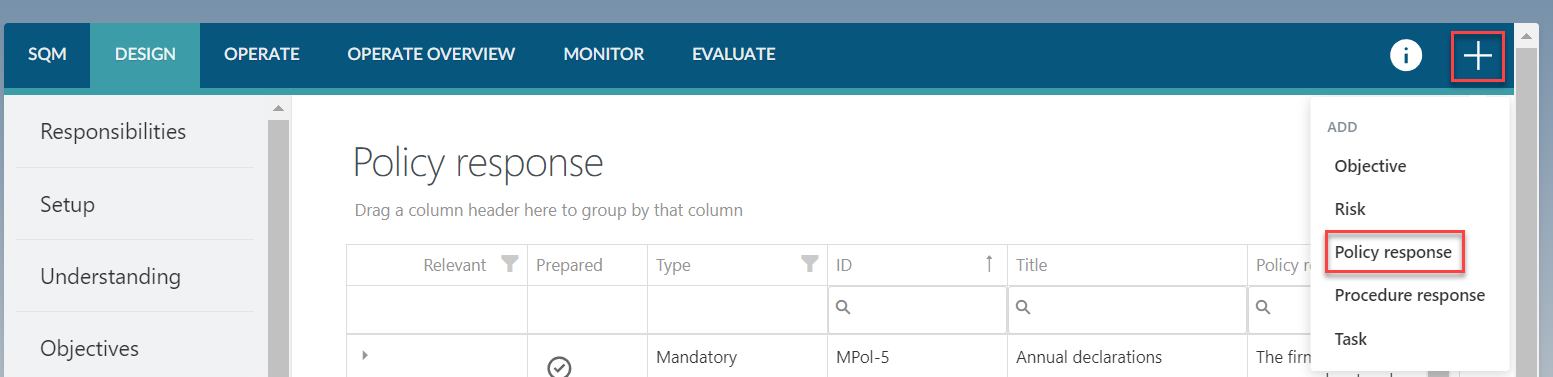
Task: Click the sidebar scroll-up arrow
Action: (x=278, y=108)
